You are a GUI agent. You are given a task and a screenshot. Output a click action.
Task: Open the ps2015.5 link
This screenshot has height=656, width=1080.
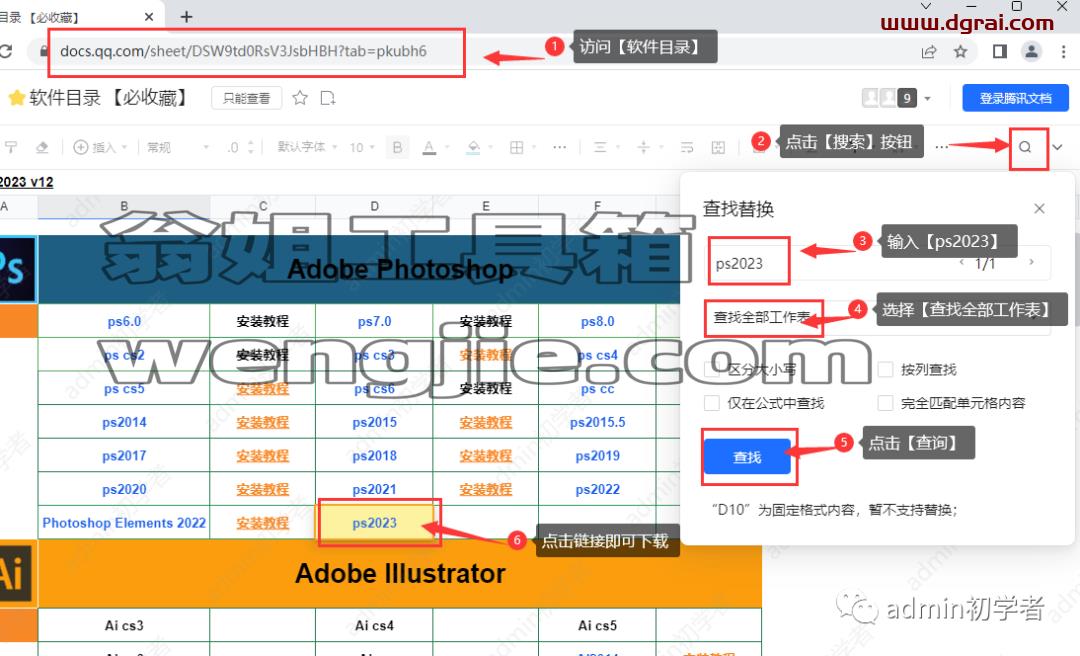pos(598,422)
